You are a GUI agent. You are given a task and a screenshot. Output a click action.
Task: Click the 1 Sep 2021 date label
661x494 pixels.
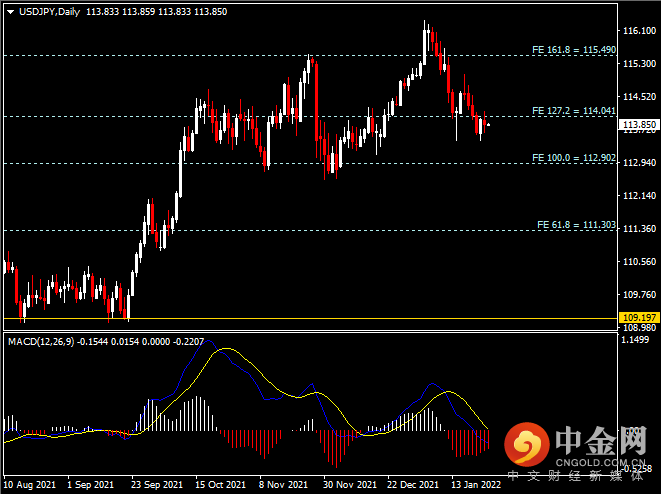click(x=91, y=485)
